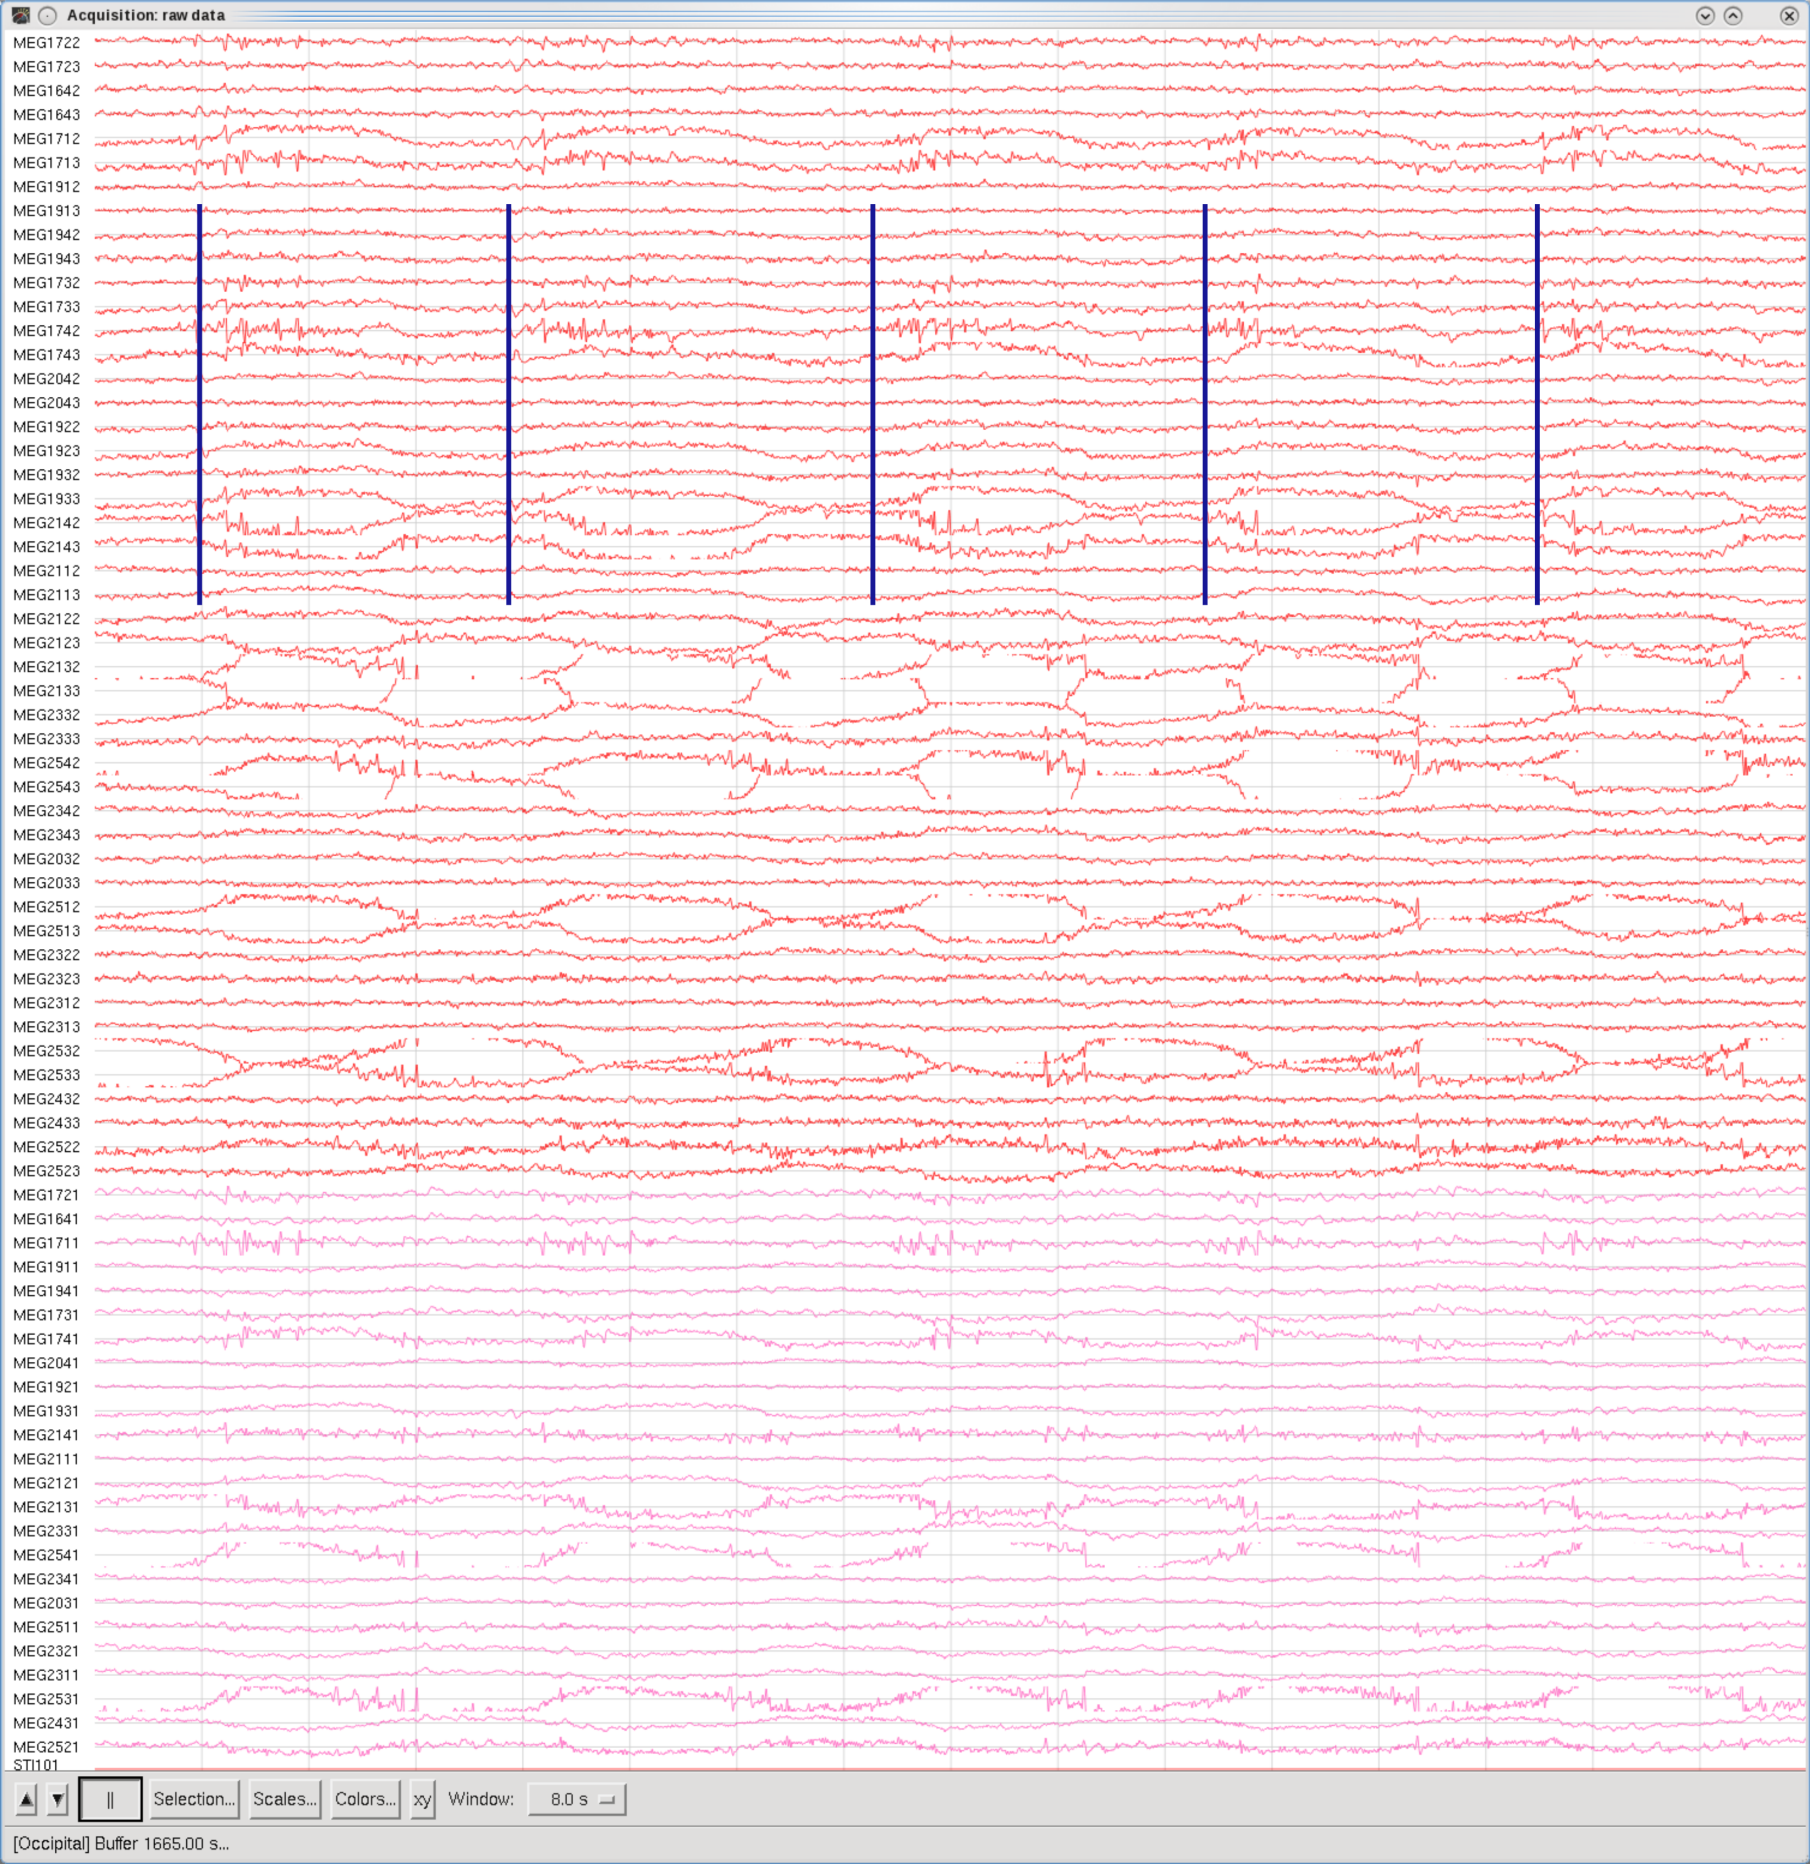Click the Acquisition window title-bar application icon
This screenshot has height=1864, width=1810.
pyautogui.click(x=22, y=15)
